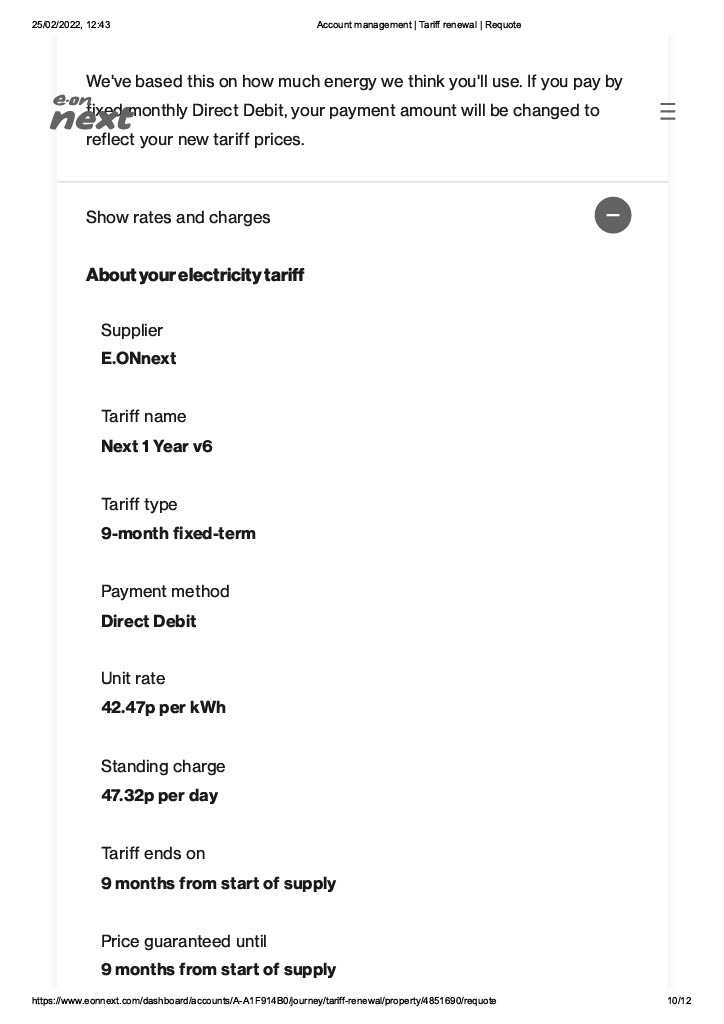Viewport: 724px width, 1024px height.
Task: Click the page number 10/12
Action: [679, 1000]
